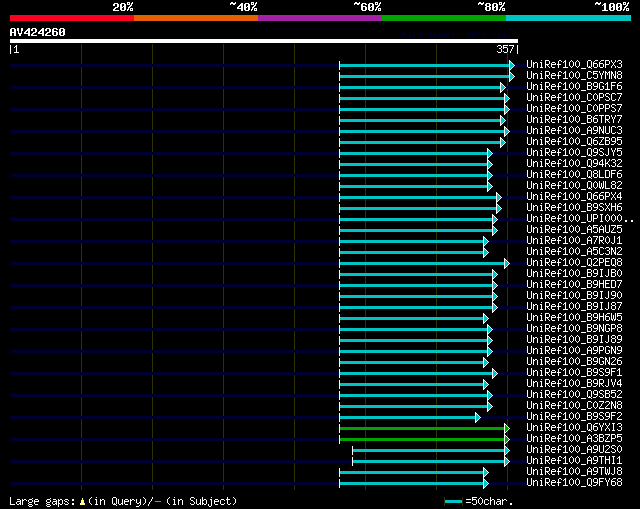The height and width of the screenshot is (509, 640).
Task: Select the UniRef100_A9TWJ8 hit
Action: pos(574,472)
